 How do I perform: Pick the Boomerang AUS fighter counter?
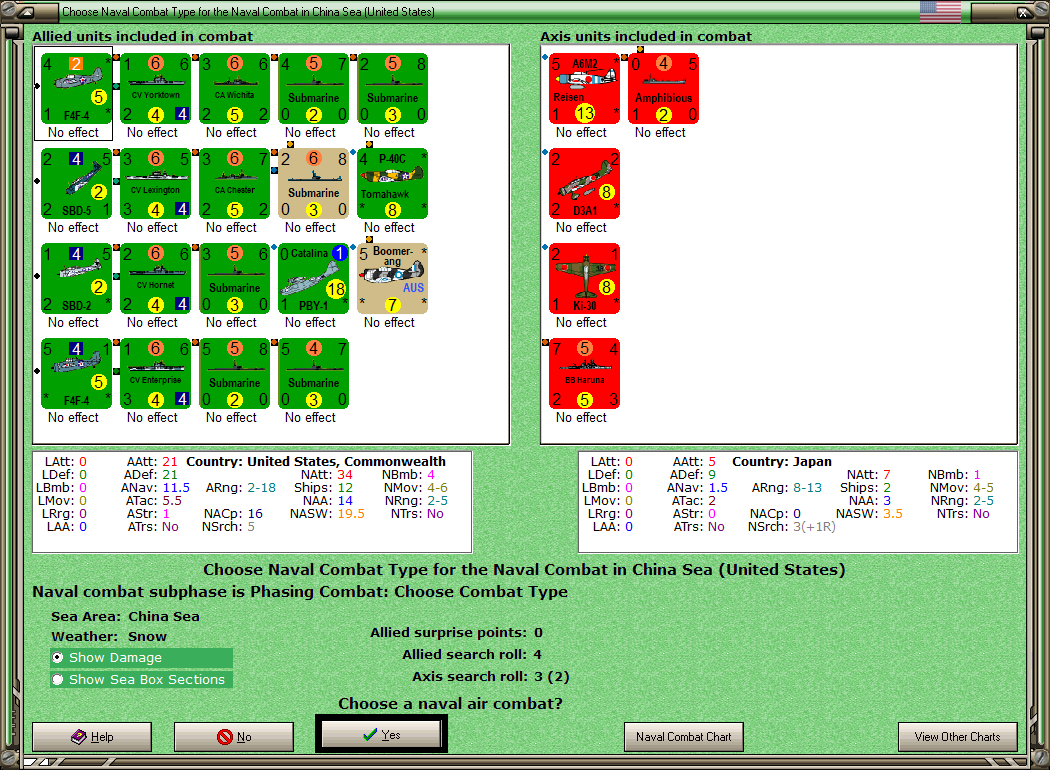point(392,279)
